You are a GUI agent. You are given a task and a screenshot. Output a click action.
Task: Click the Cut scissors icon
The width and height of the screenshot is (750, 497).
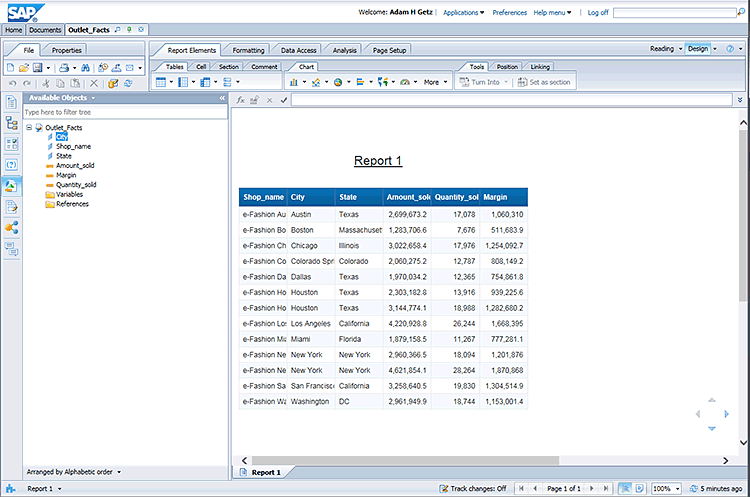coord(46,83)
